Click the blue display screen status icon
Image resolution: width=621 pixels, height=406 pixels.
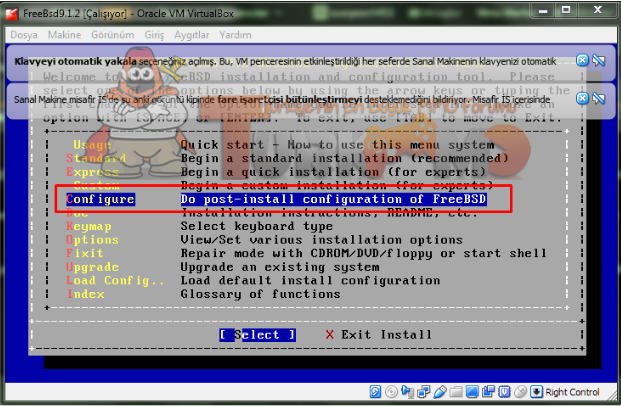472,392
